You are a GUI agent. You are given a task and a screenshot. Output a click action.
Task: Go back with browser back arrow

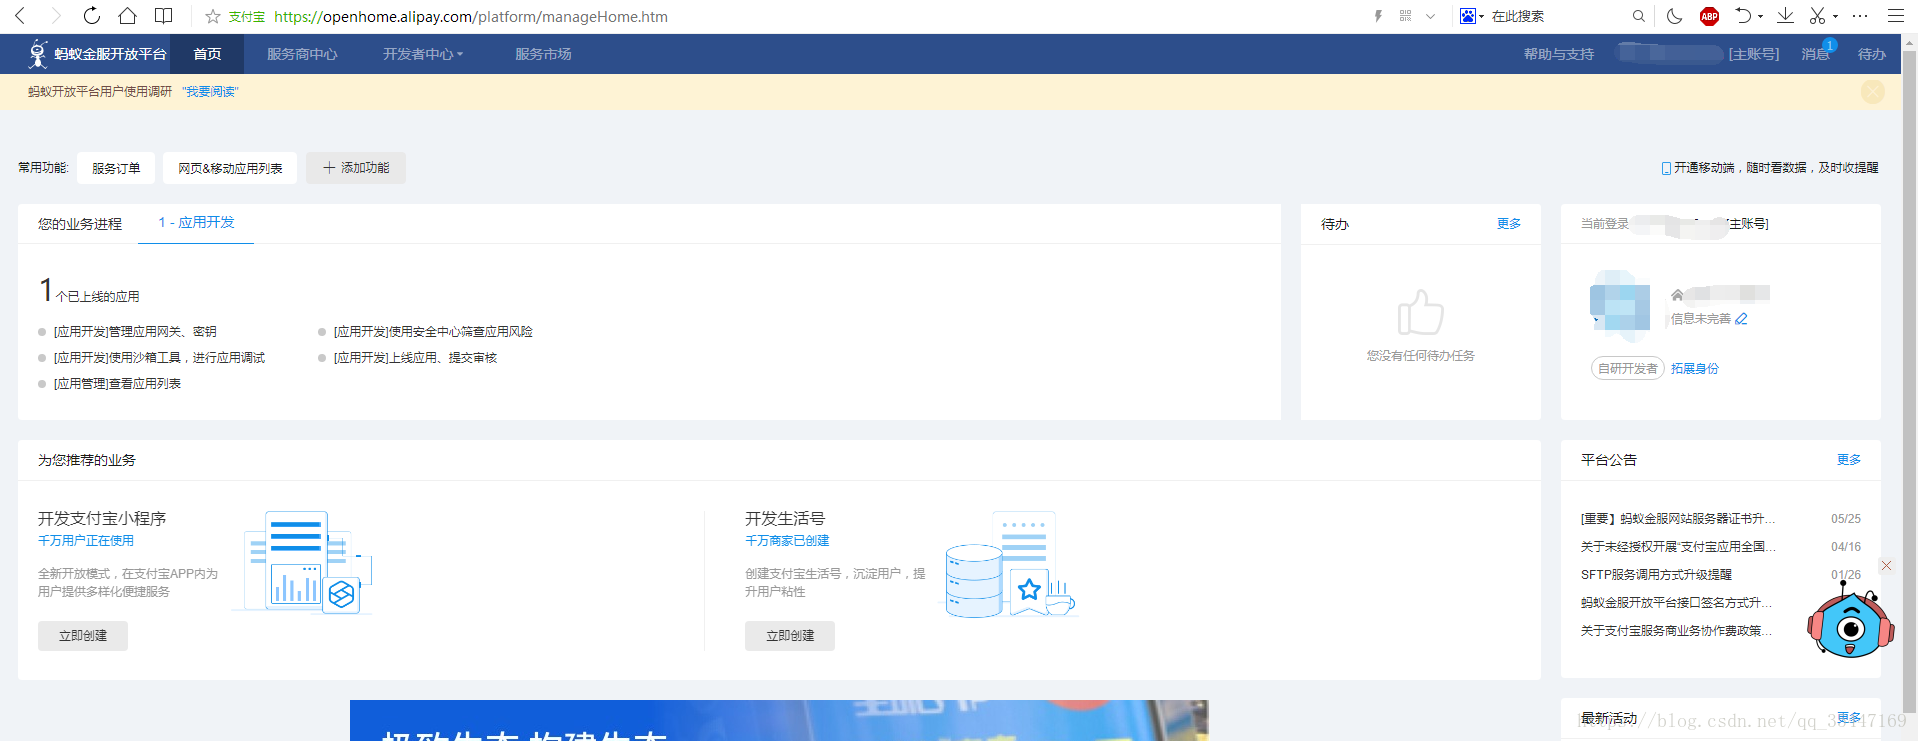coord(20,16)
